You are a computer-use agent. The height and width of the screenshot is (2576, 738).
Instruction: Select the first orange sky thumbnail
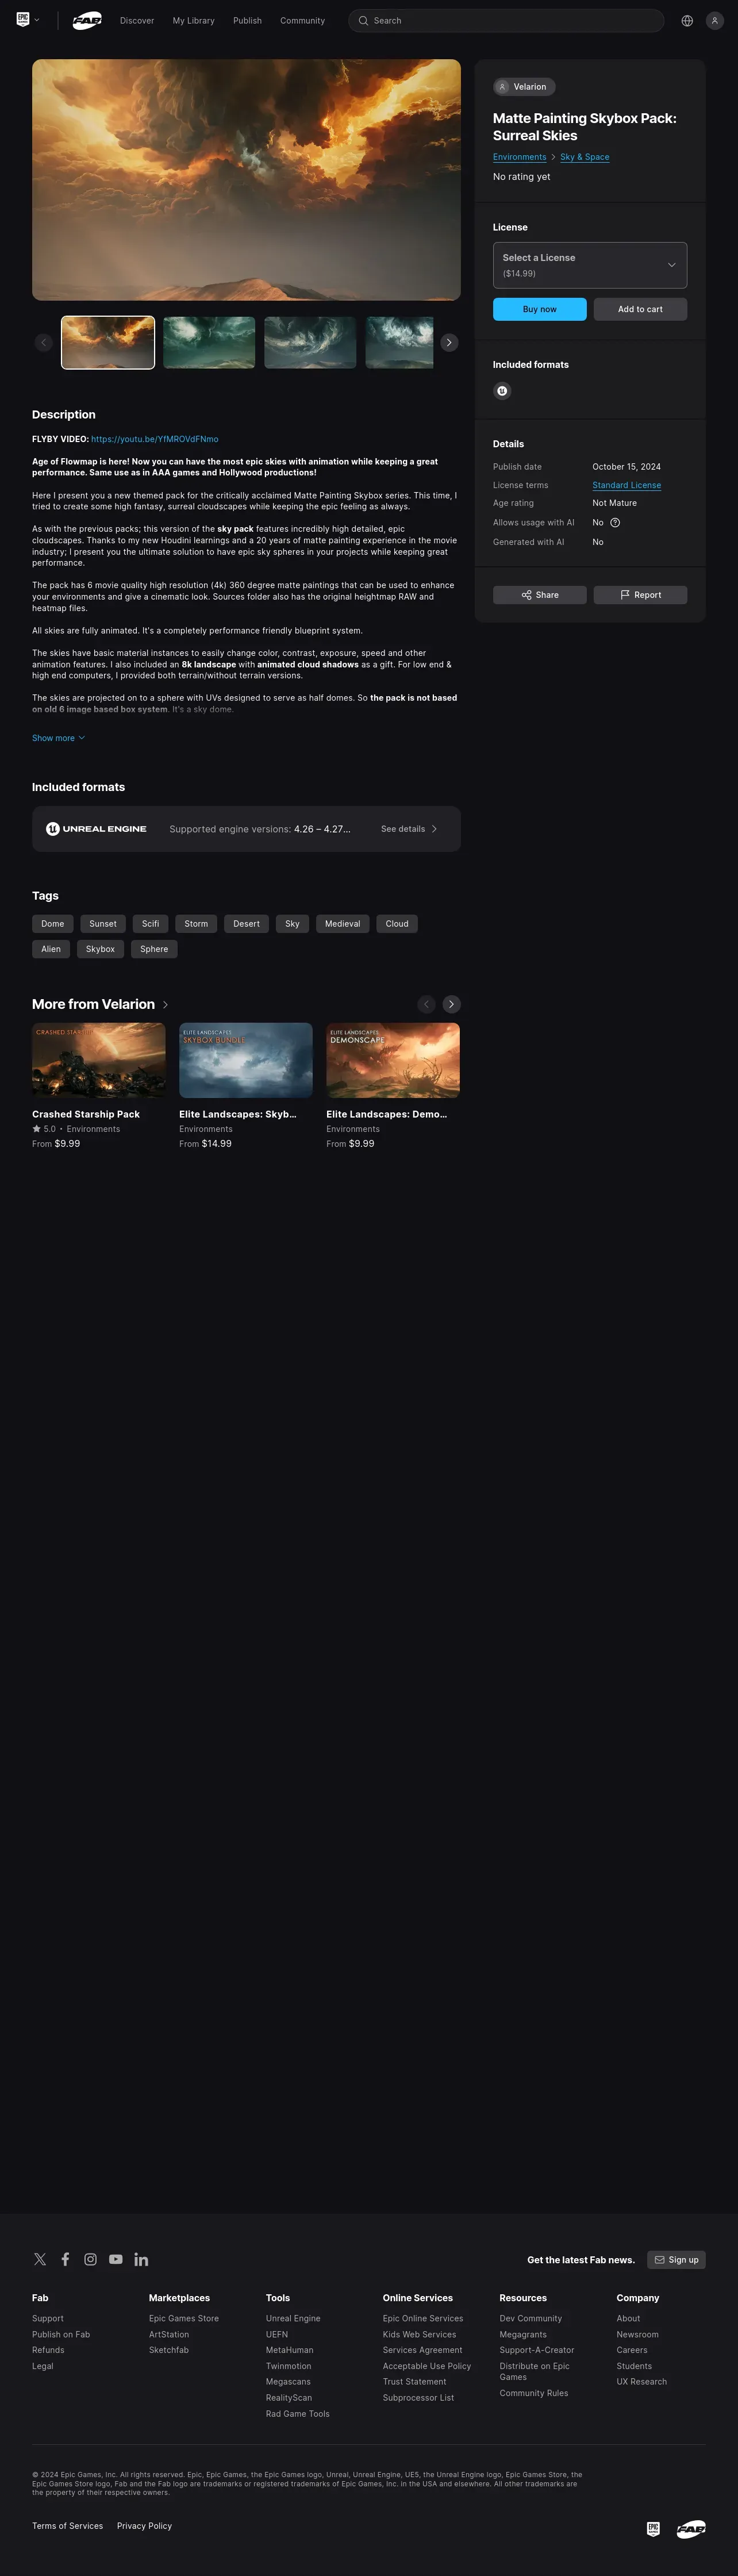(108, 342)
